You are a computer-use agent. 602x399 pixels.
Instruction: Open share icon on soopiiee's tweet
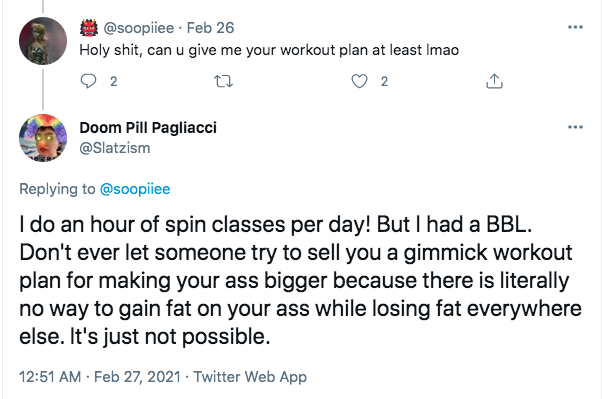point(494,81)
